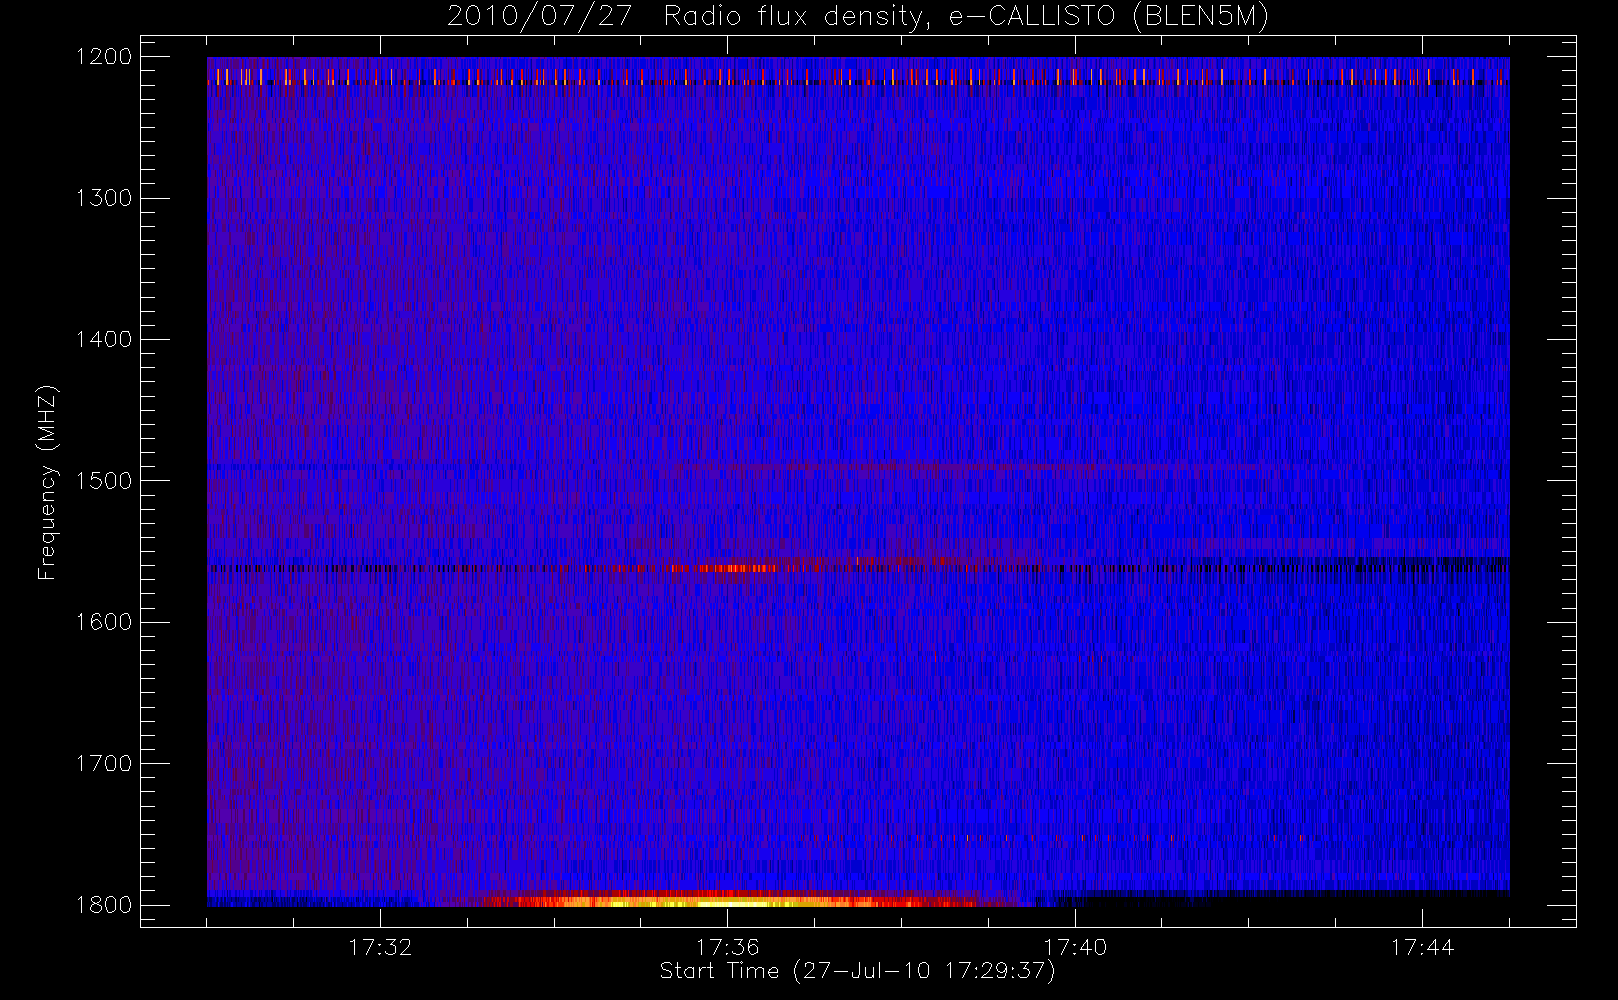Image resolution: width=1618 pixels, height=1000 pixels.
Task: Click the '17:36' time axis label
Action: (727, 947)
